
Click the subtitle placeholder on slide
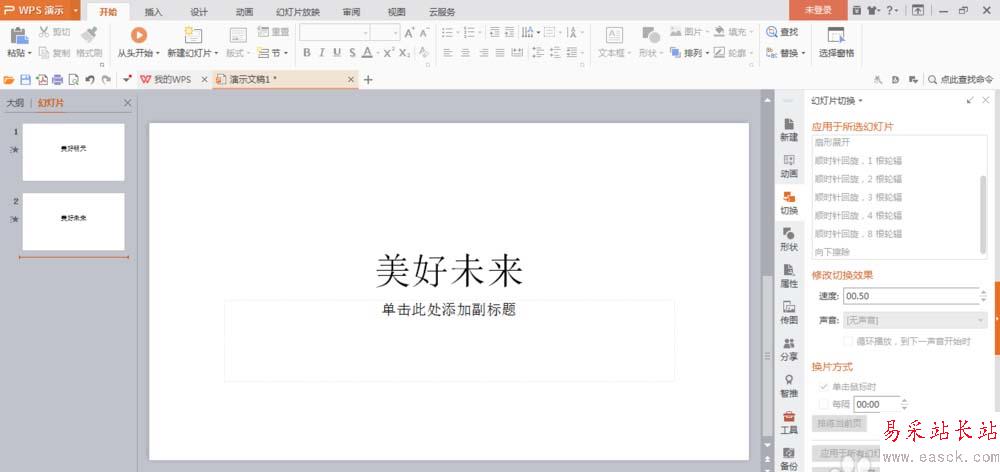coord(449,340)
